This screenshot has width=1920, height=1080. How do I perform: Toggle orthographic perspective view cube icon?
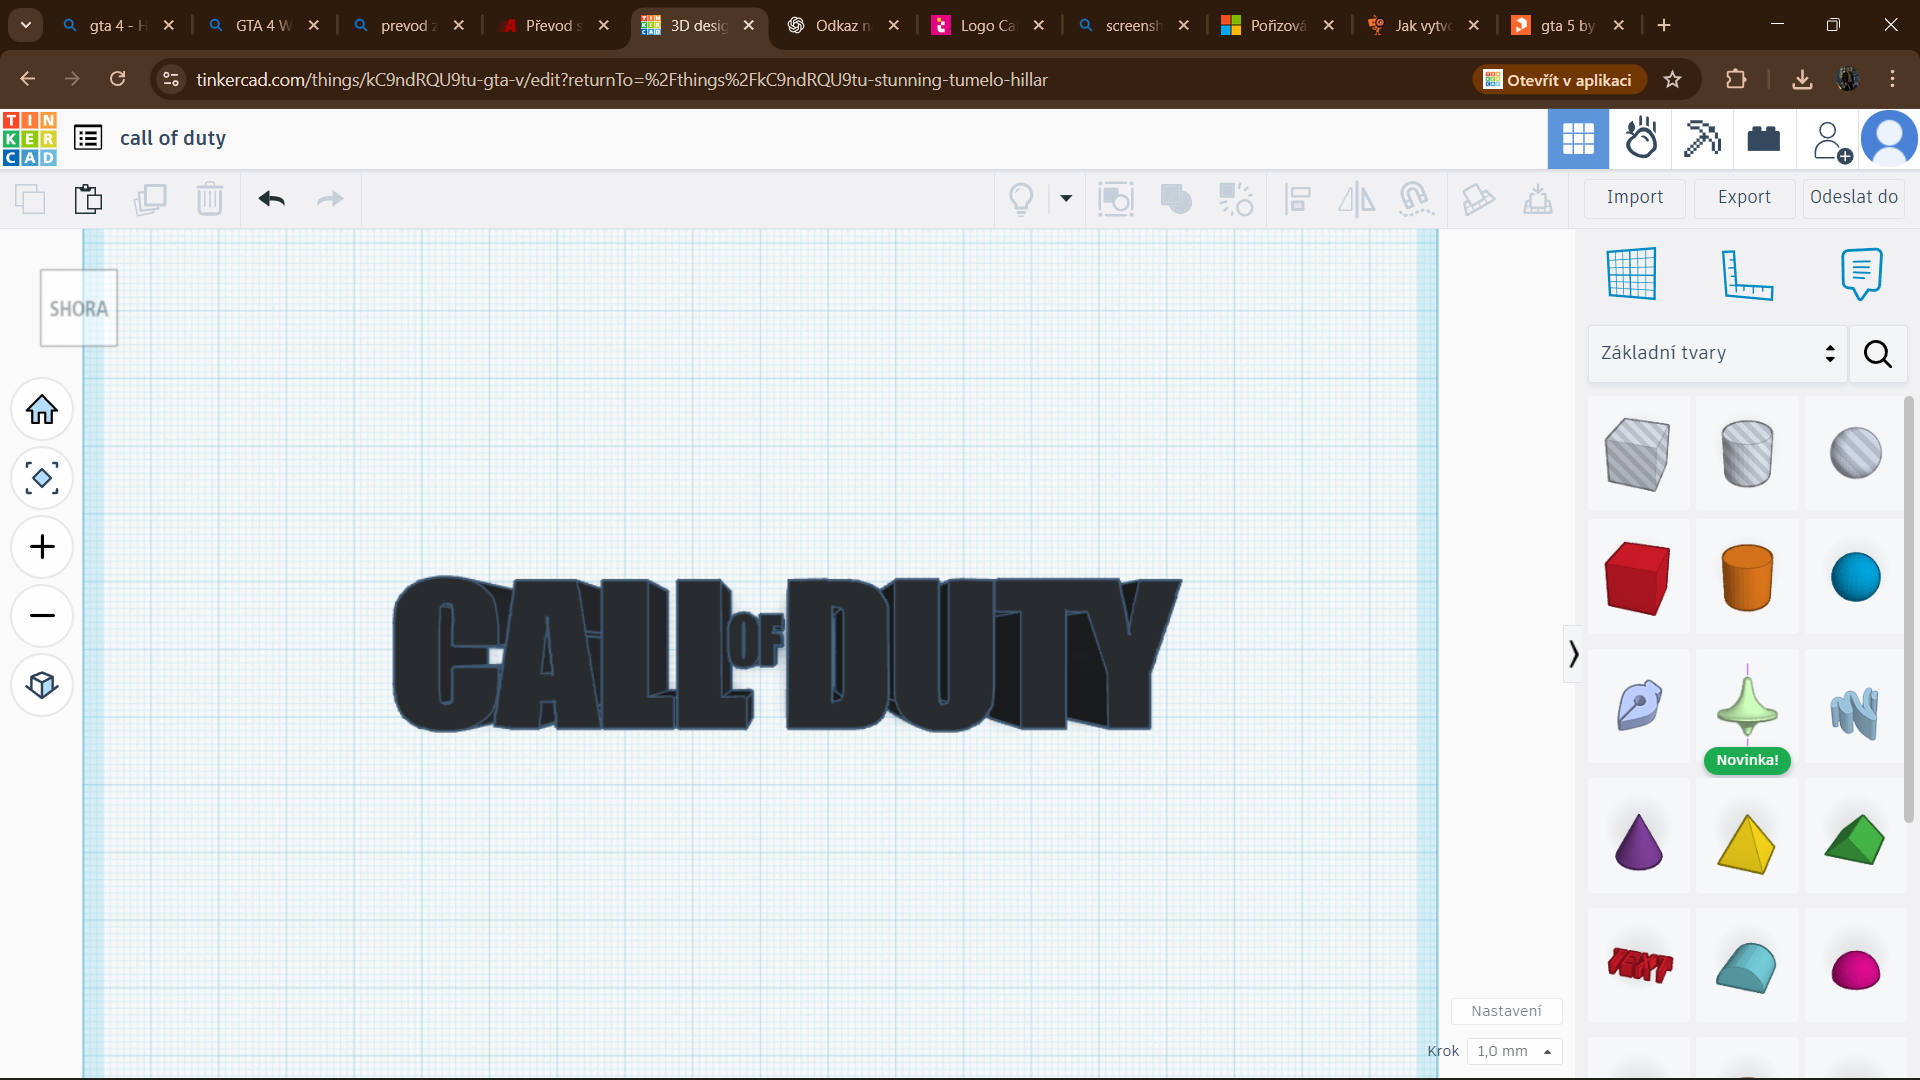click(42, 685)
